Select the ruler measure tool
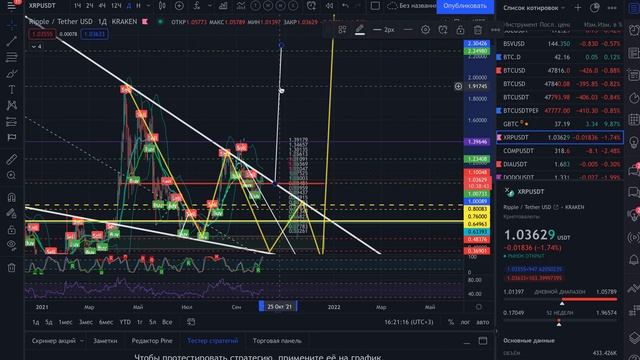Screen dimensions: 640x360 tap(11, 159)
